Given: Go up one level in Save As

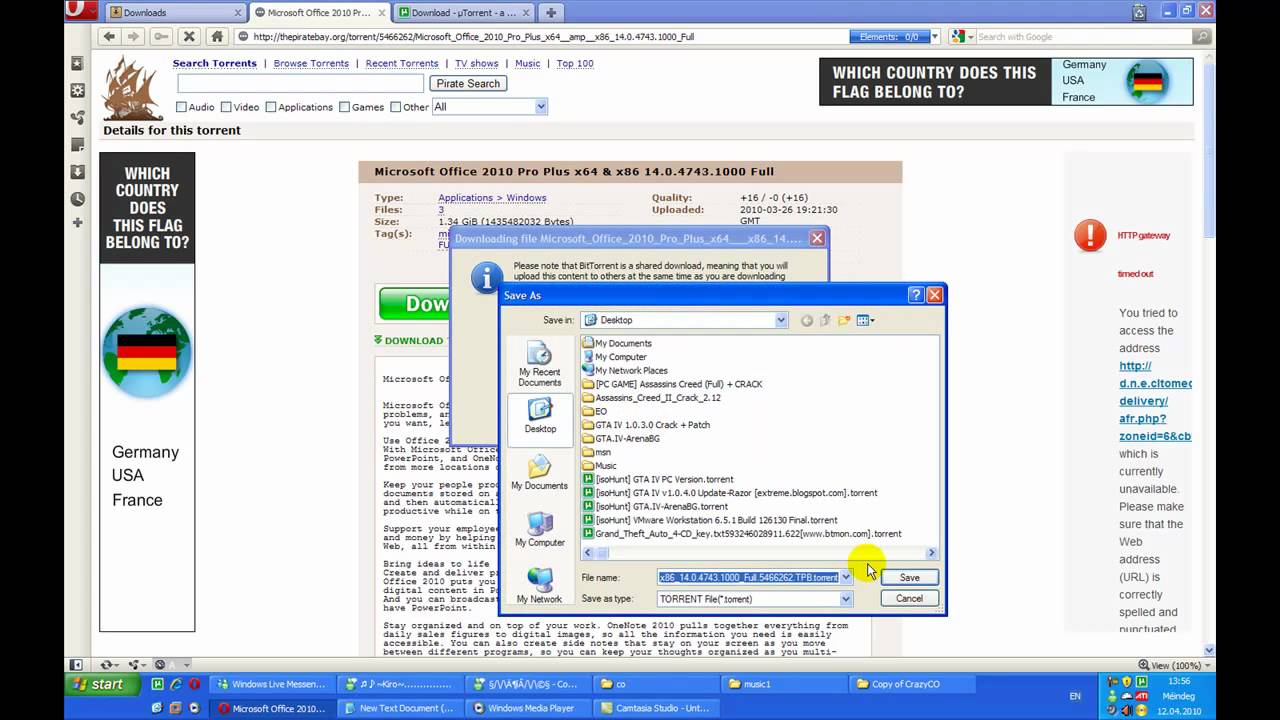Looking at the screenshot, I should point(825,320).
